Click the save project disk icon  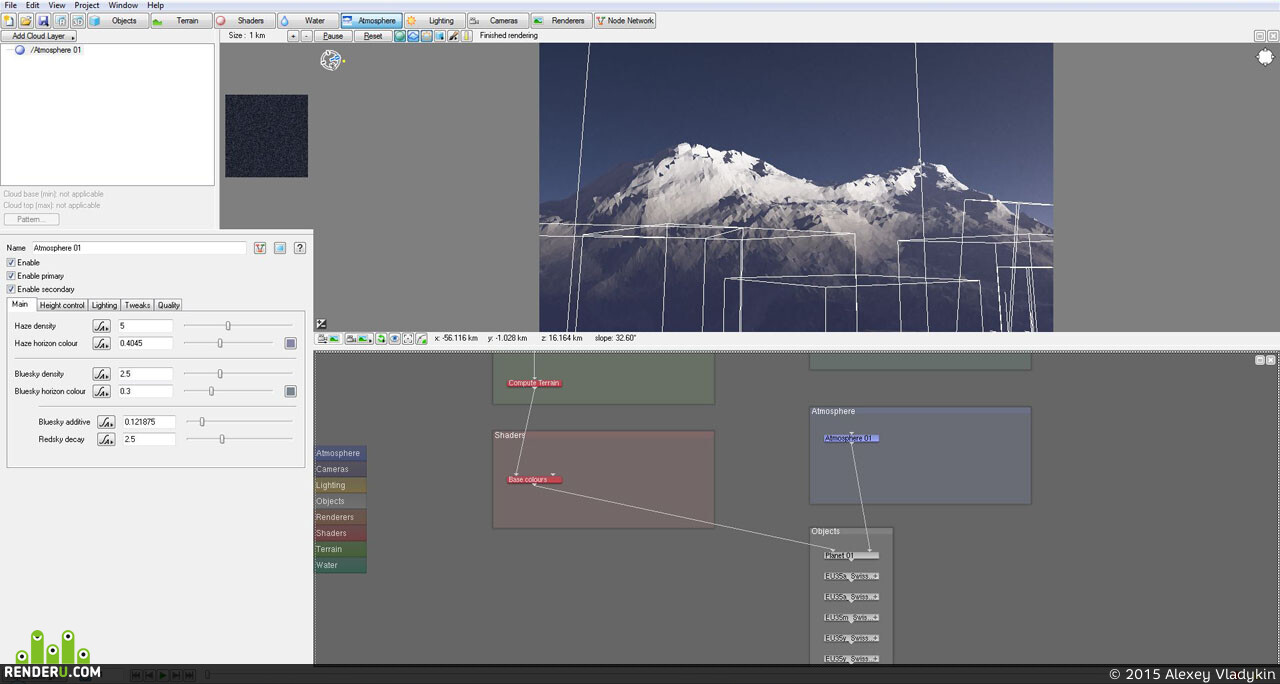(43, 21)
